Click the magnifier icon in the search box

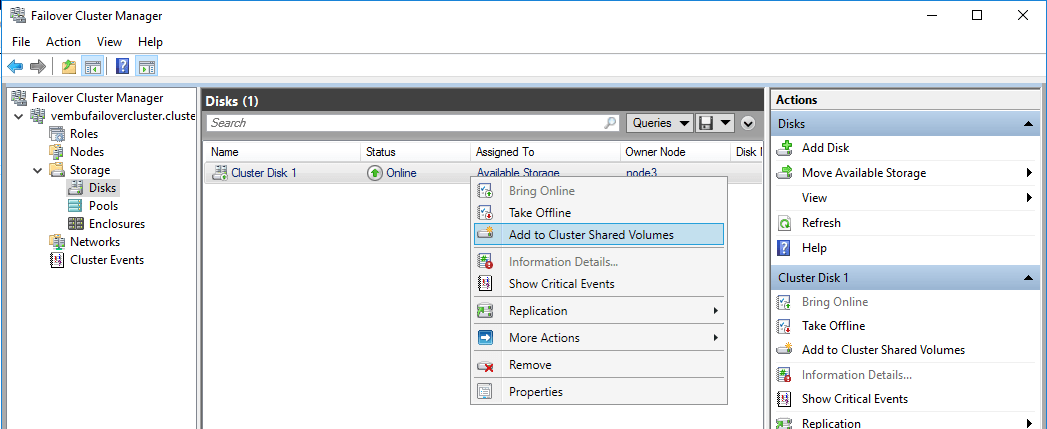610,123
